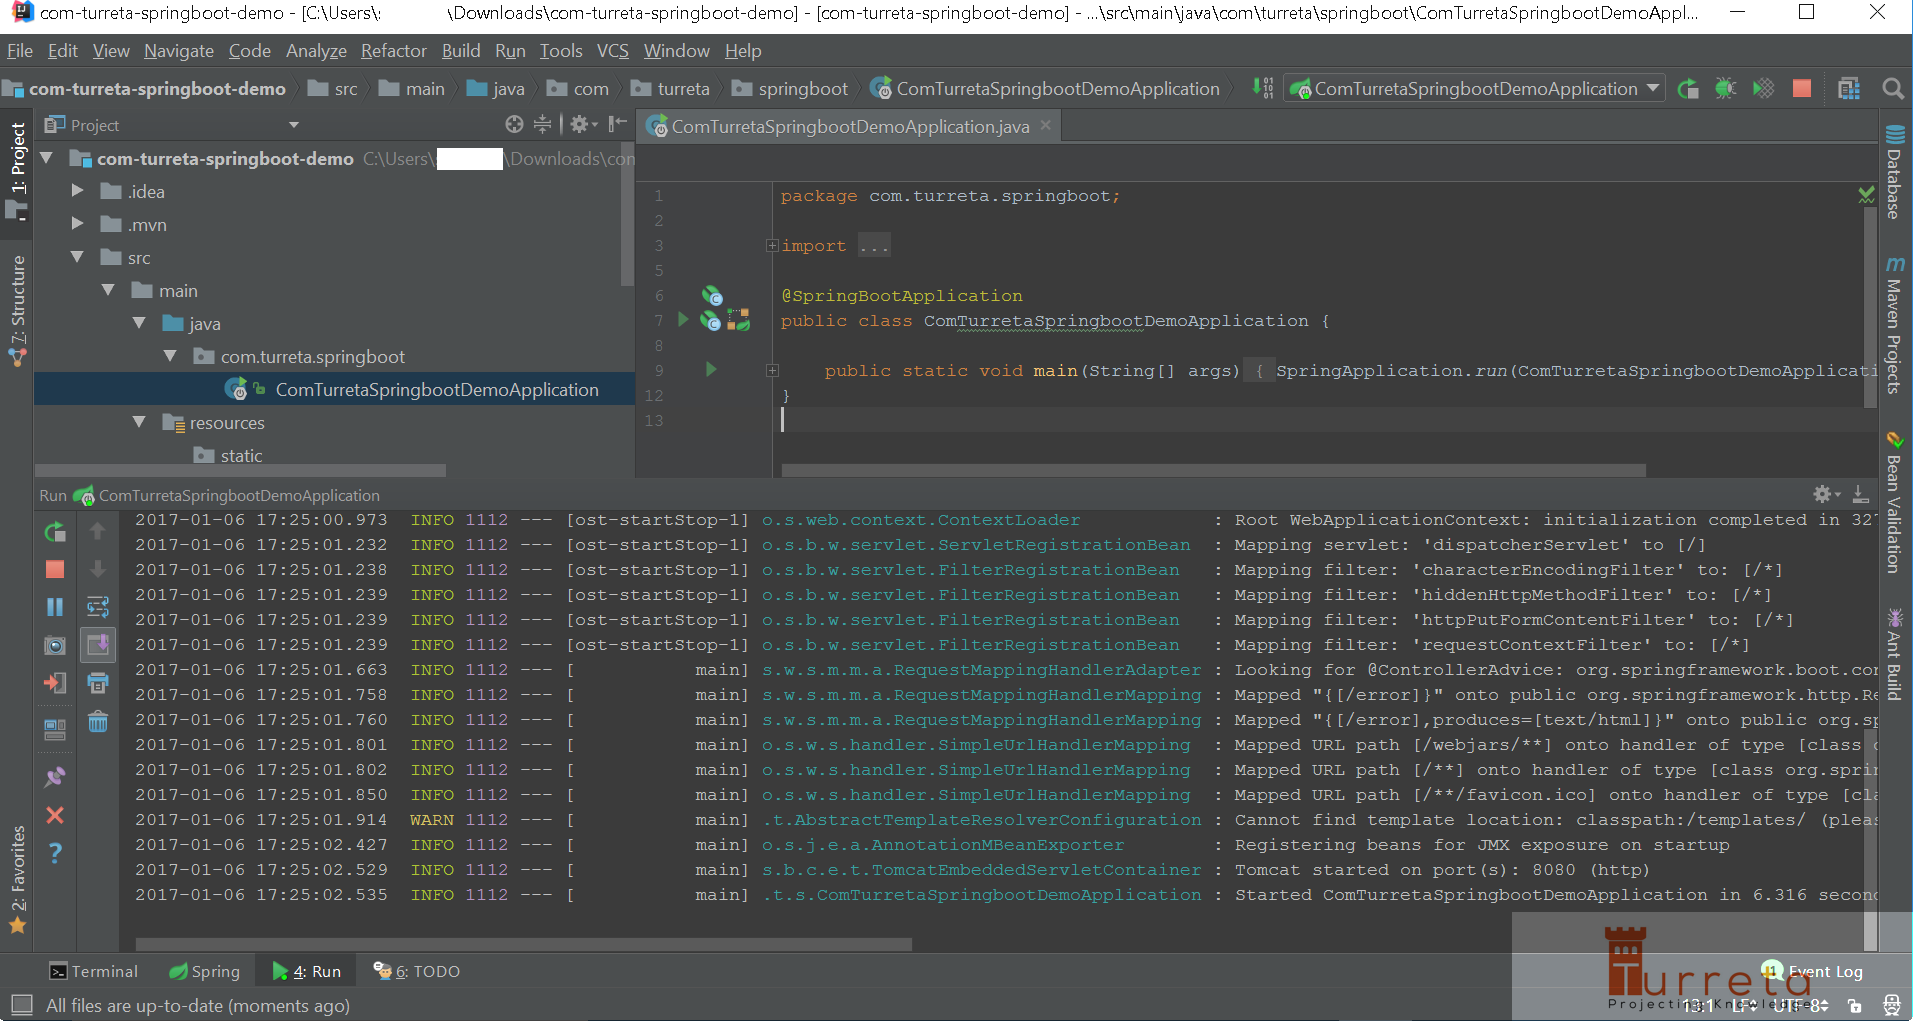Open the Terminal tool window
The width and height of the screenshot is (1913, 1021).
point(94,971)
